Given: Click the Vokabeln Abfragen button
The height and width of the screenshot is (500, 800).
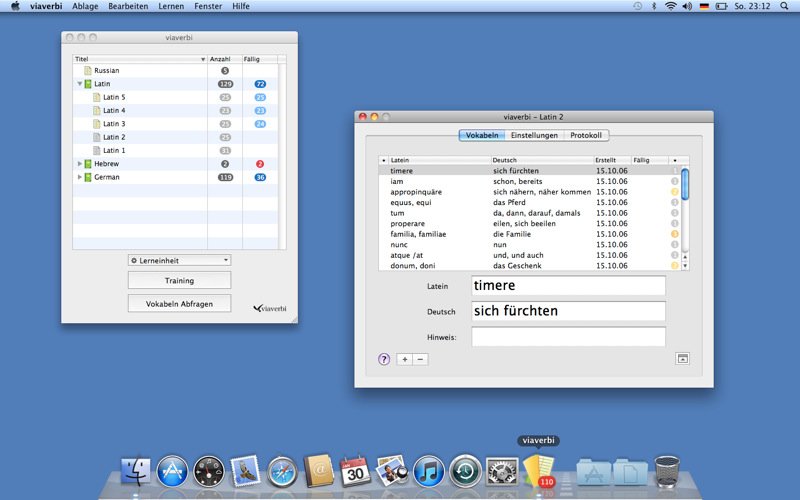Looking at the screenshot, I should (179, 303).
